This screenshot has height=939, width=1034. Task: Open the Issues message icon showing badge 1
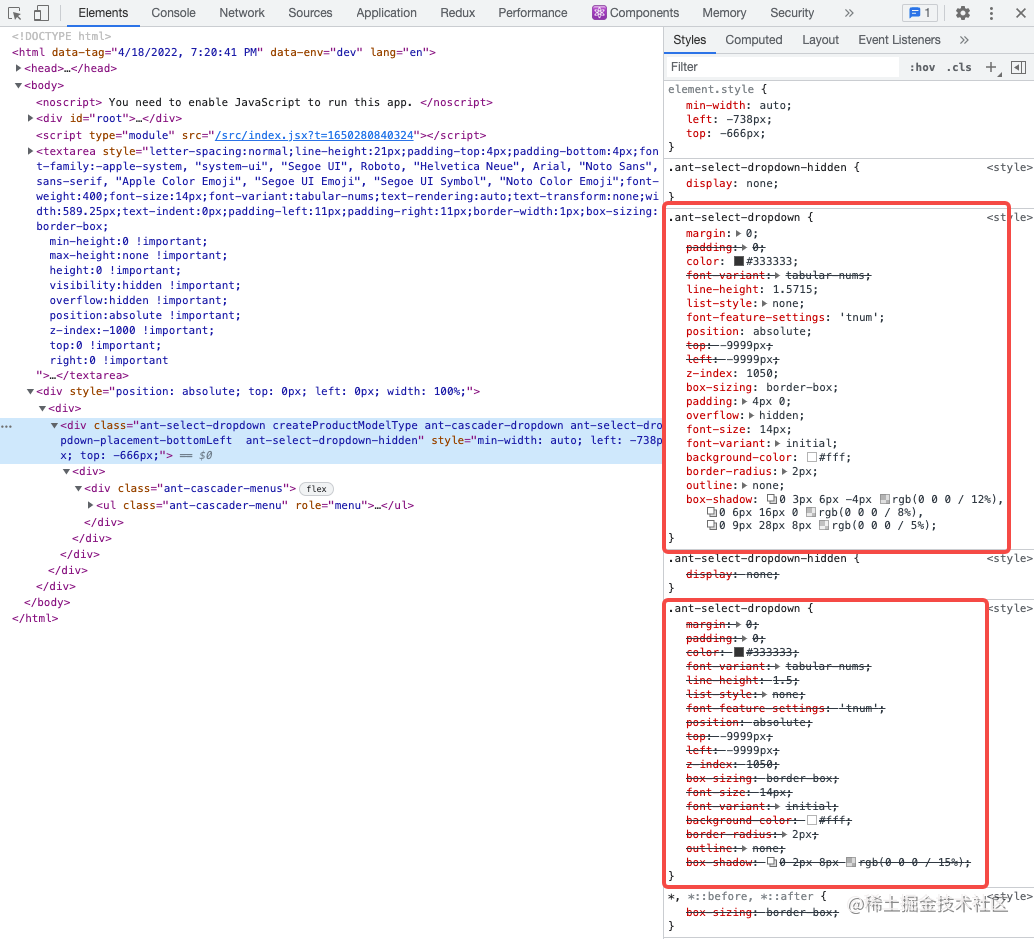[919, 12]
